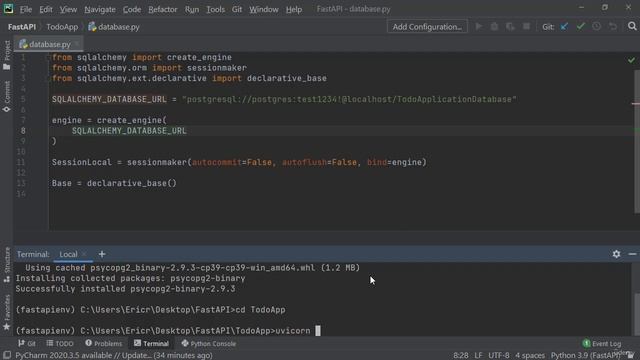This screenshot has width=640, height=360.
Task: Open the Refactor menu
Action: (162, 9)
